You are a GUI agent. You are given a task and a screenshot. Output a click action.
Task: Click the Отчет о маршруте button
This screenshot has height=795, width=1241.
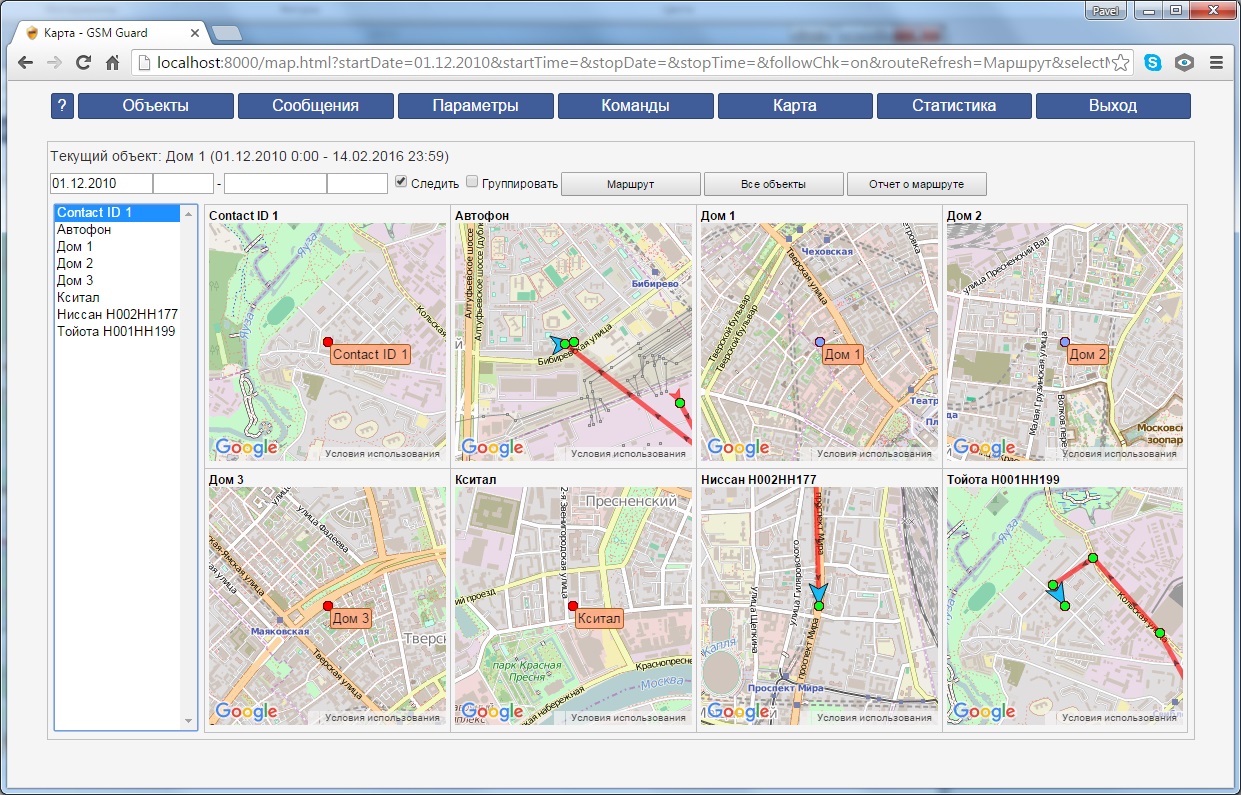(x=917, y=184)
